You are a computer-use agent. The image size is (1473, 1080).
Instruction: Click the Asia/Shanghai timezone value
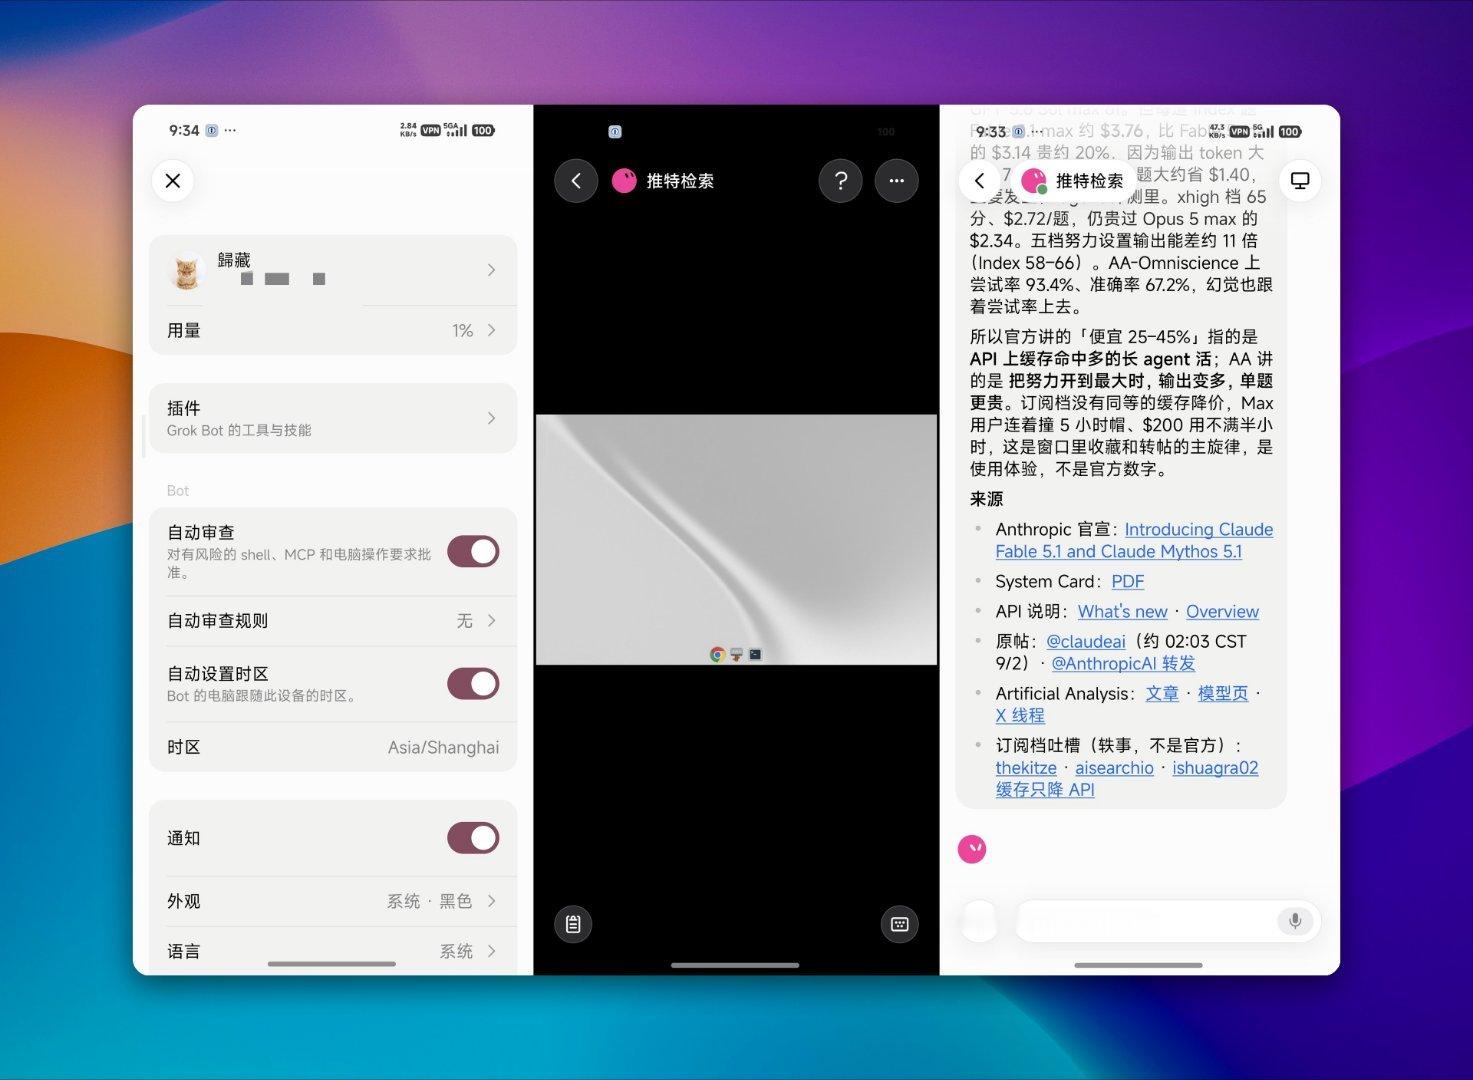coord(443,747)
